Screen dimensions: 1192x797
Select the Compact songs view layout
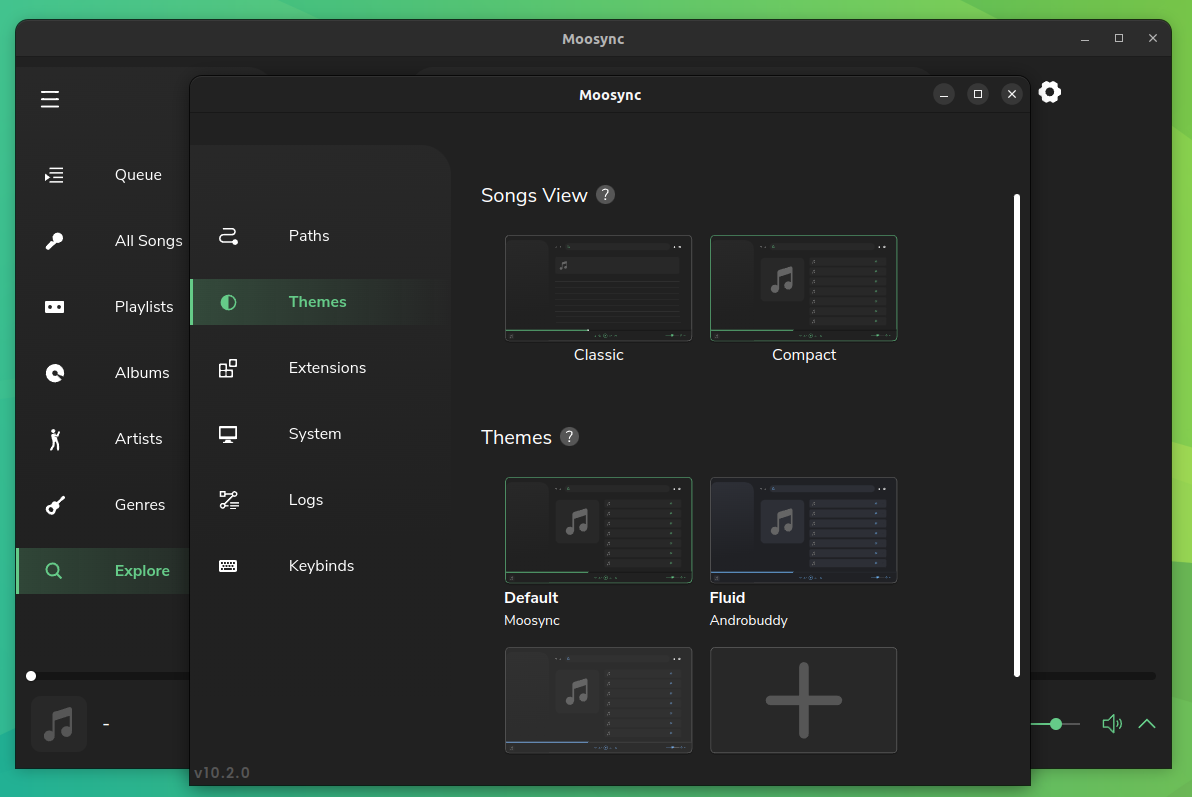[x=803, y=288]
